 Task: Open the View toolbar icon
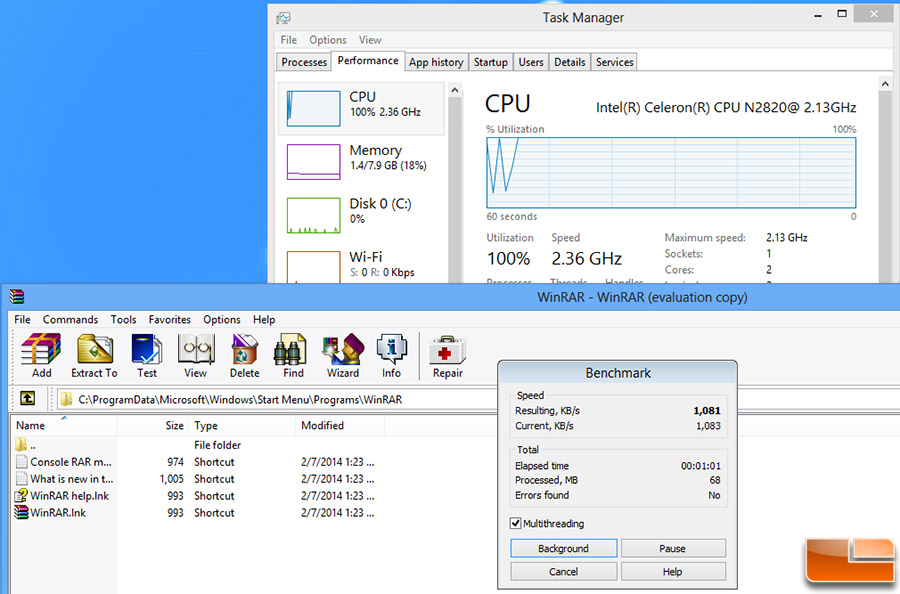tap(196, 355)
